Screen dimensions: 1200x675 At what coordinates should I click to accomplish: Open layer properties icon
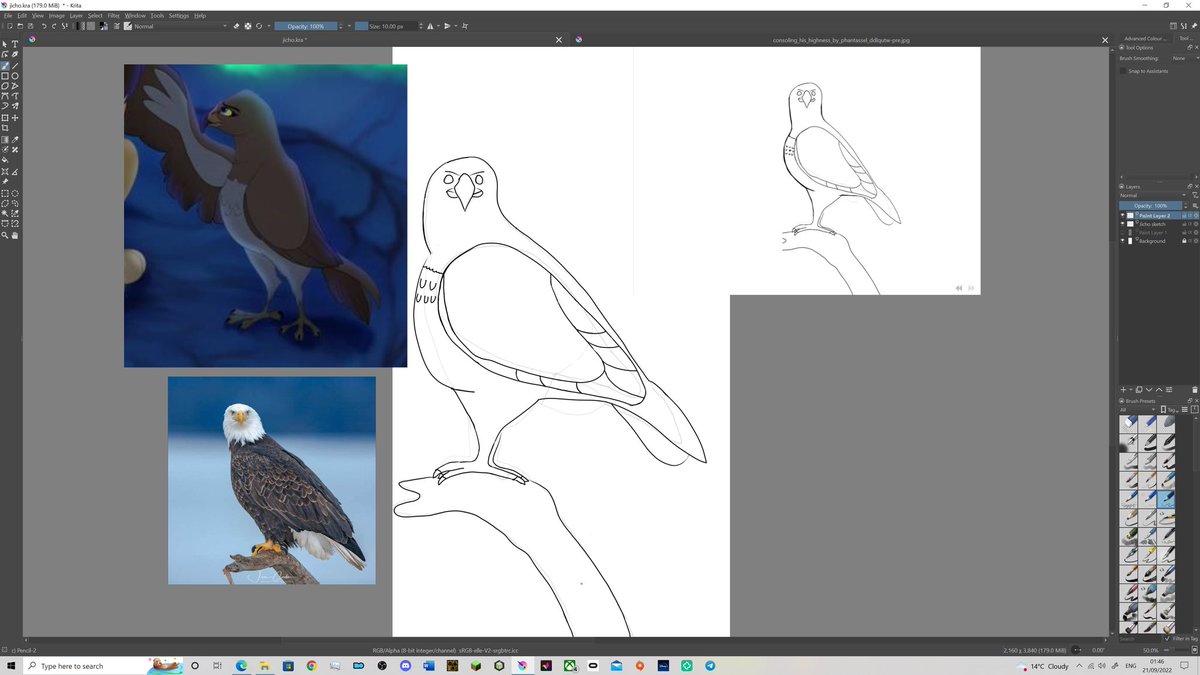point(1168,389)
